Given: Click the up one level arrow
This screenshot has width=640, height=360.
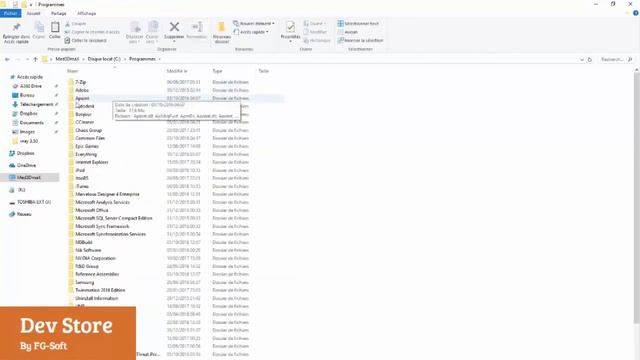Looking at the screenshot, I should click(x=36, y=59).
